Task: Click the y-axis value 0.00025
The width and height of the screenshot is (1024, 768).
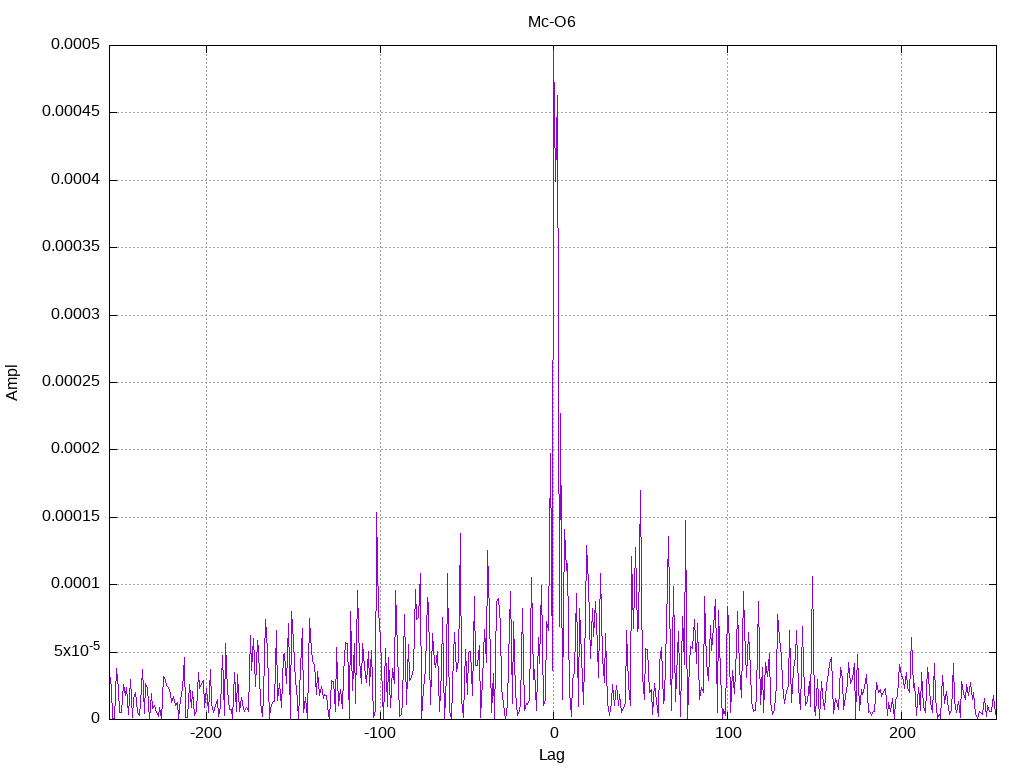Action: click(71, 381)
